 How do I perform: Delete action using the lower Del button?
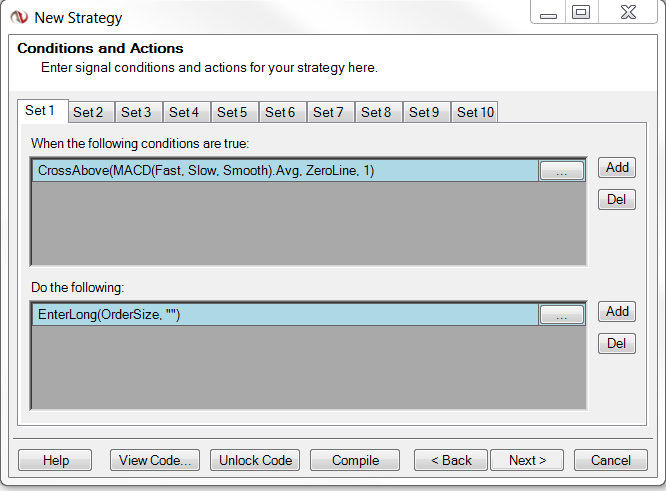(617, 343)
